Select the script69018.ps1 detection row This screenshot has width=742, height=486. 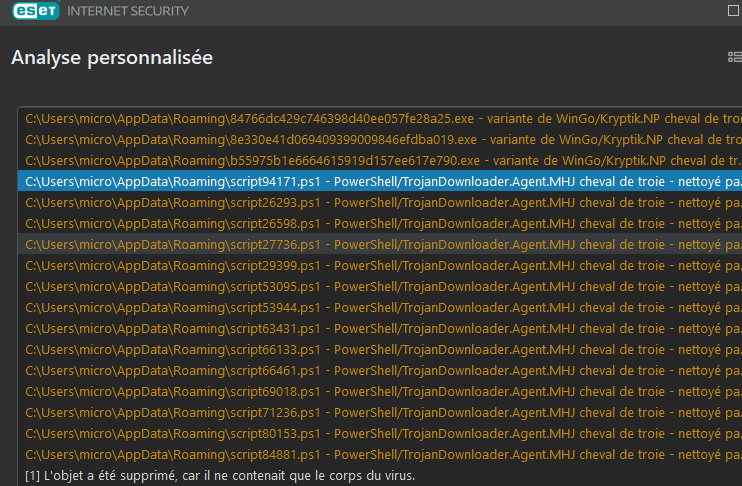pos(380,391)
